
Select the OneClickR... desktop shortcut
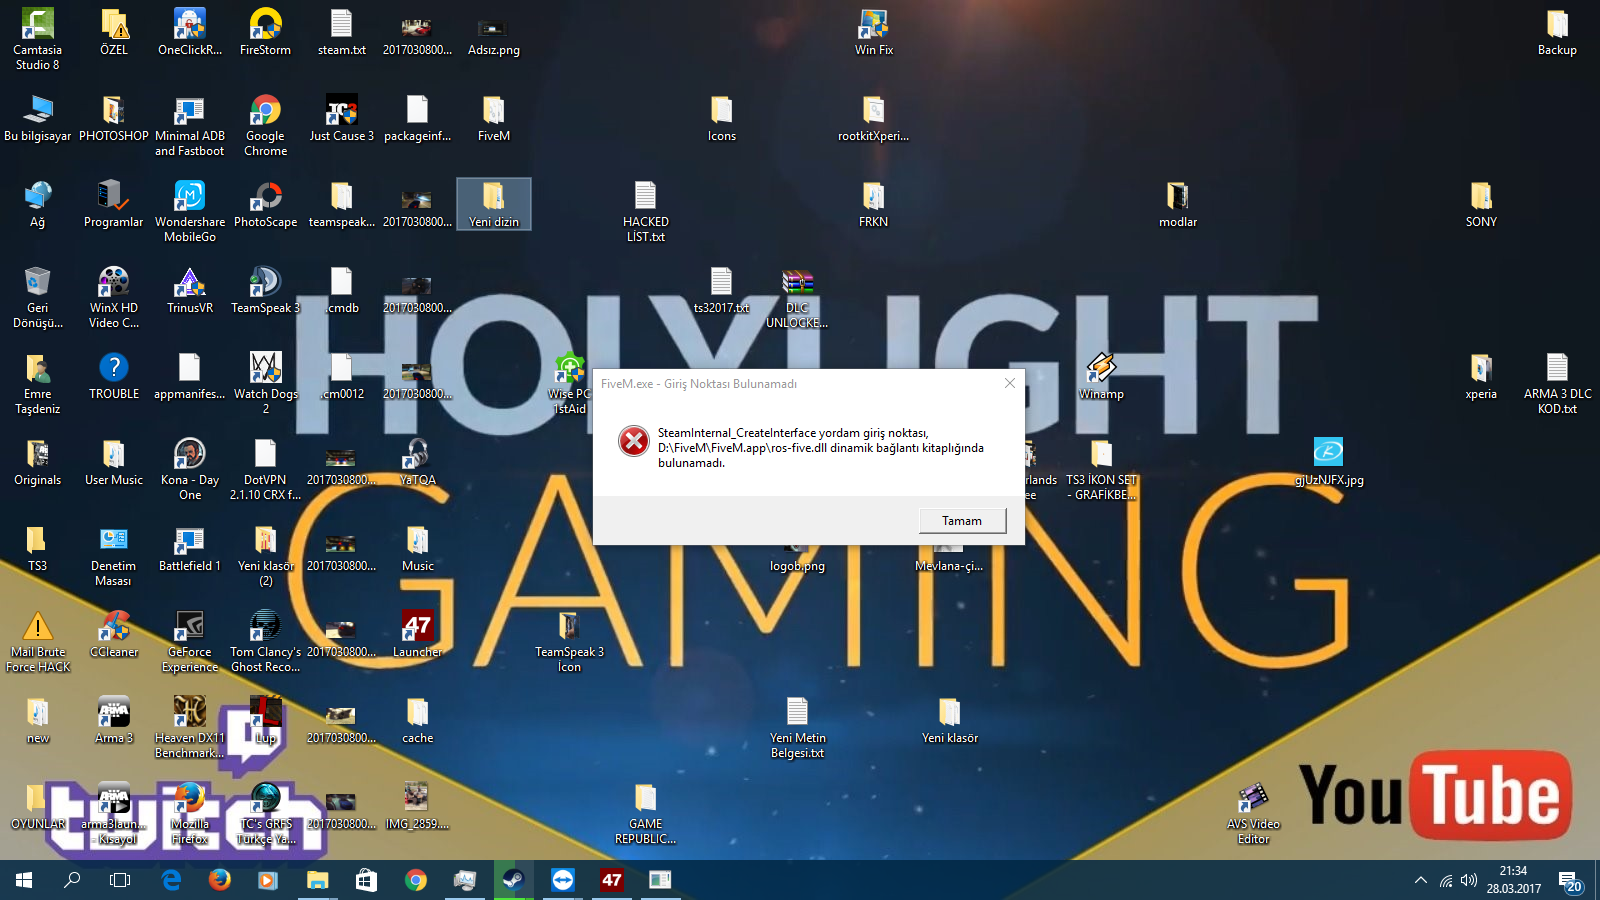coord(190,33)
